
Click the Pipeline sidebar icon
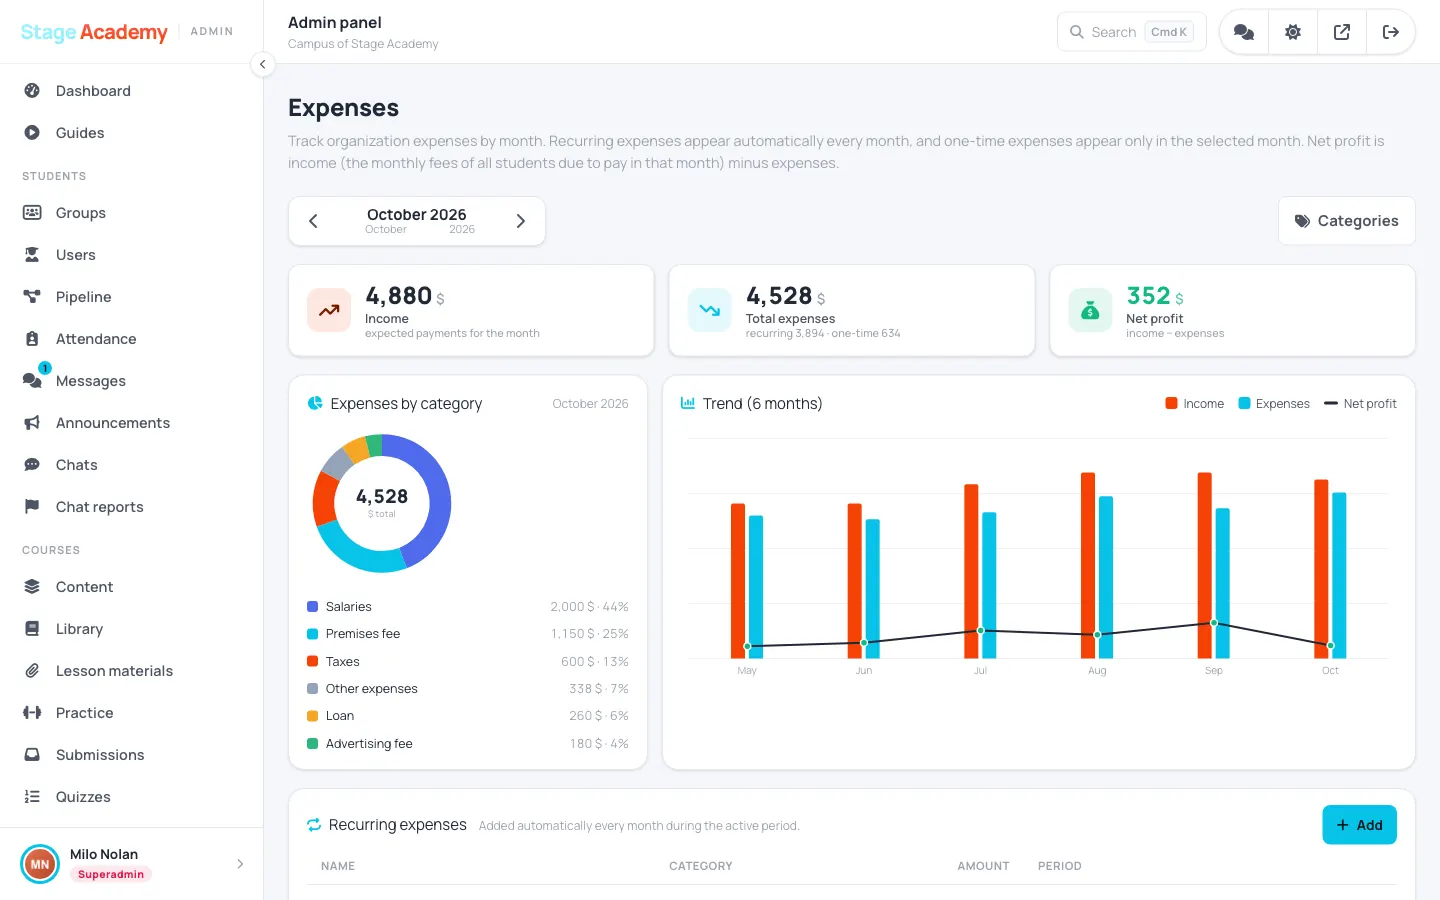click(x=32, y=297)
